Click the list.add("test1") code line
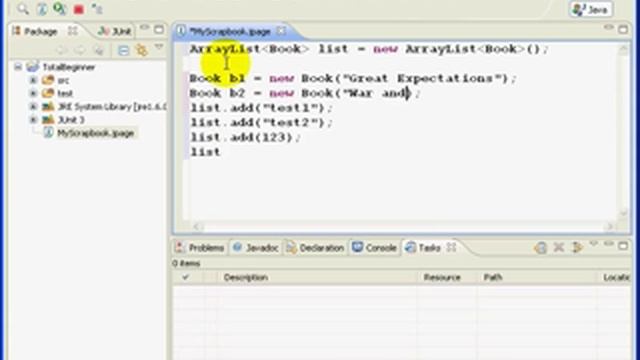 [261, 108]
